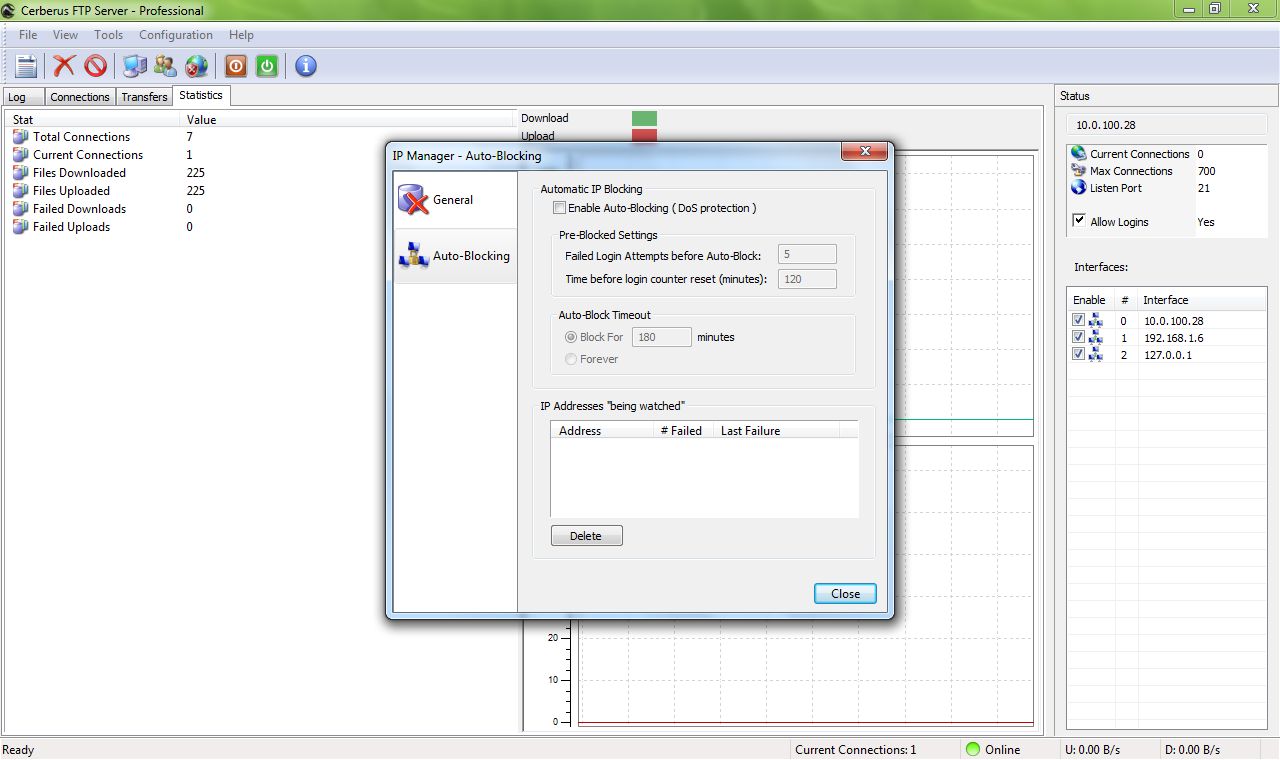Click network icon for interface 10.0.100.28

coord(1096,321)
